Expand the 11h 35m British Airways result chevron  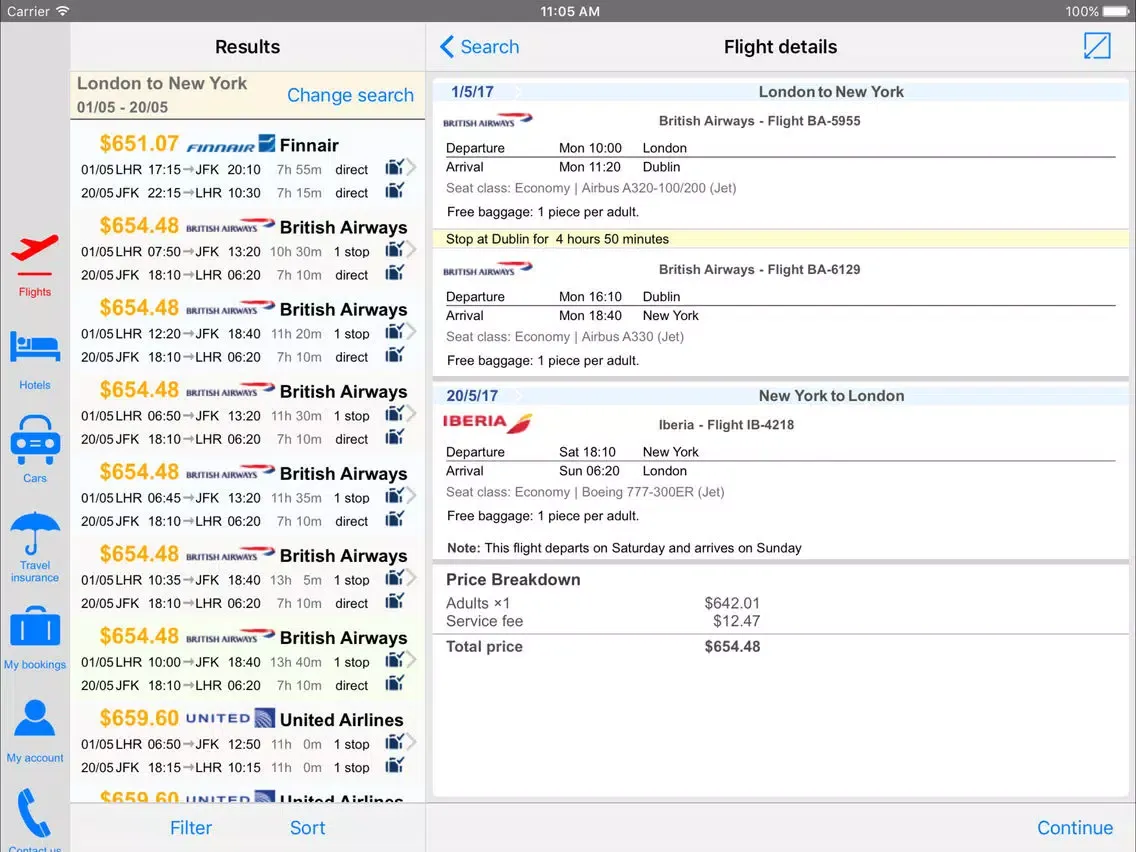411,495
